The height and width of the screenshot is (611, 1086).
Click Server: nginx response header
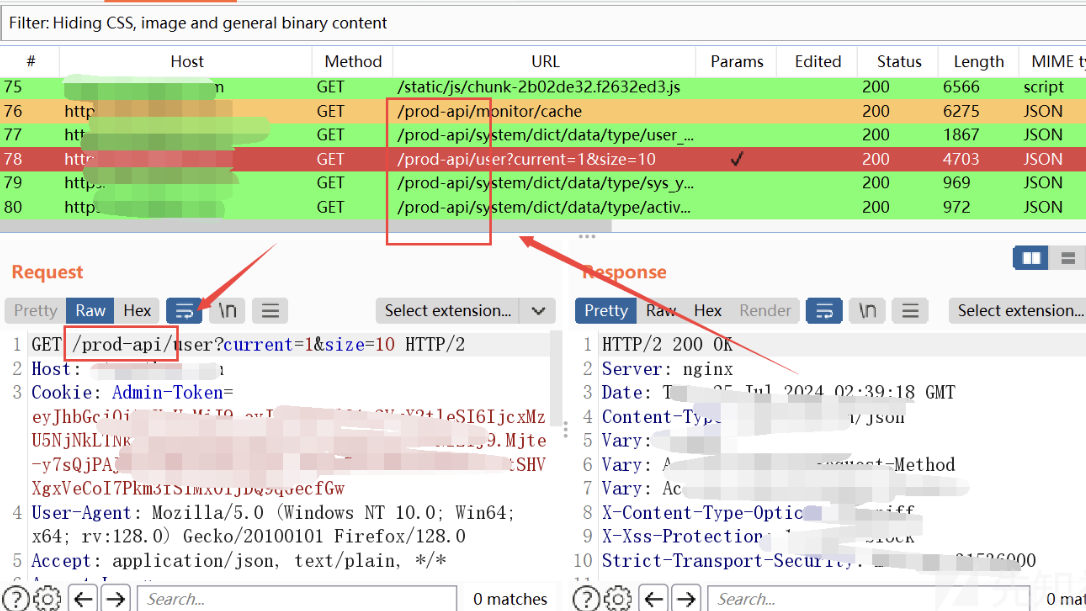click(x=667, y=369)
